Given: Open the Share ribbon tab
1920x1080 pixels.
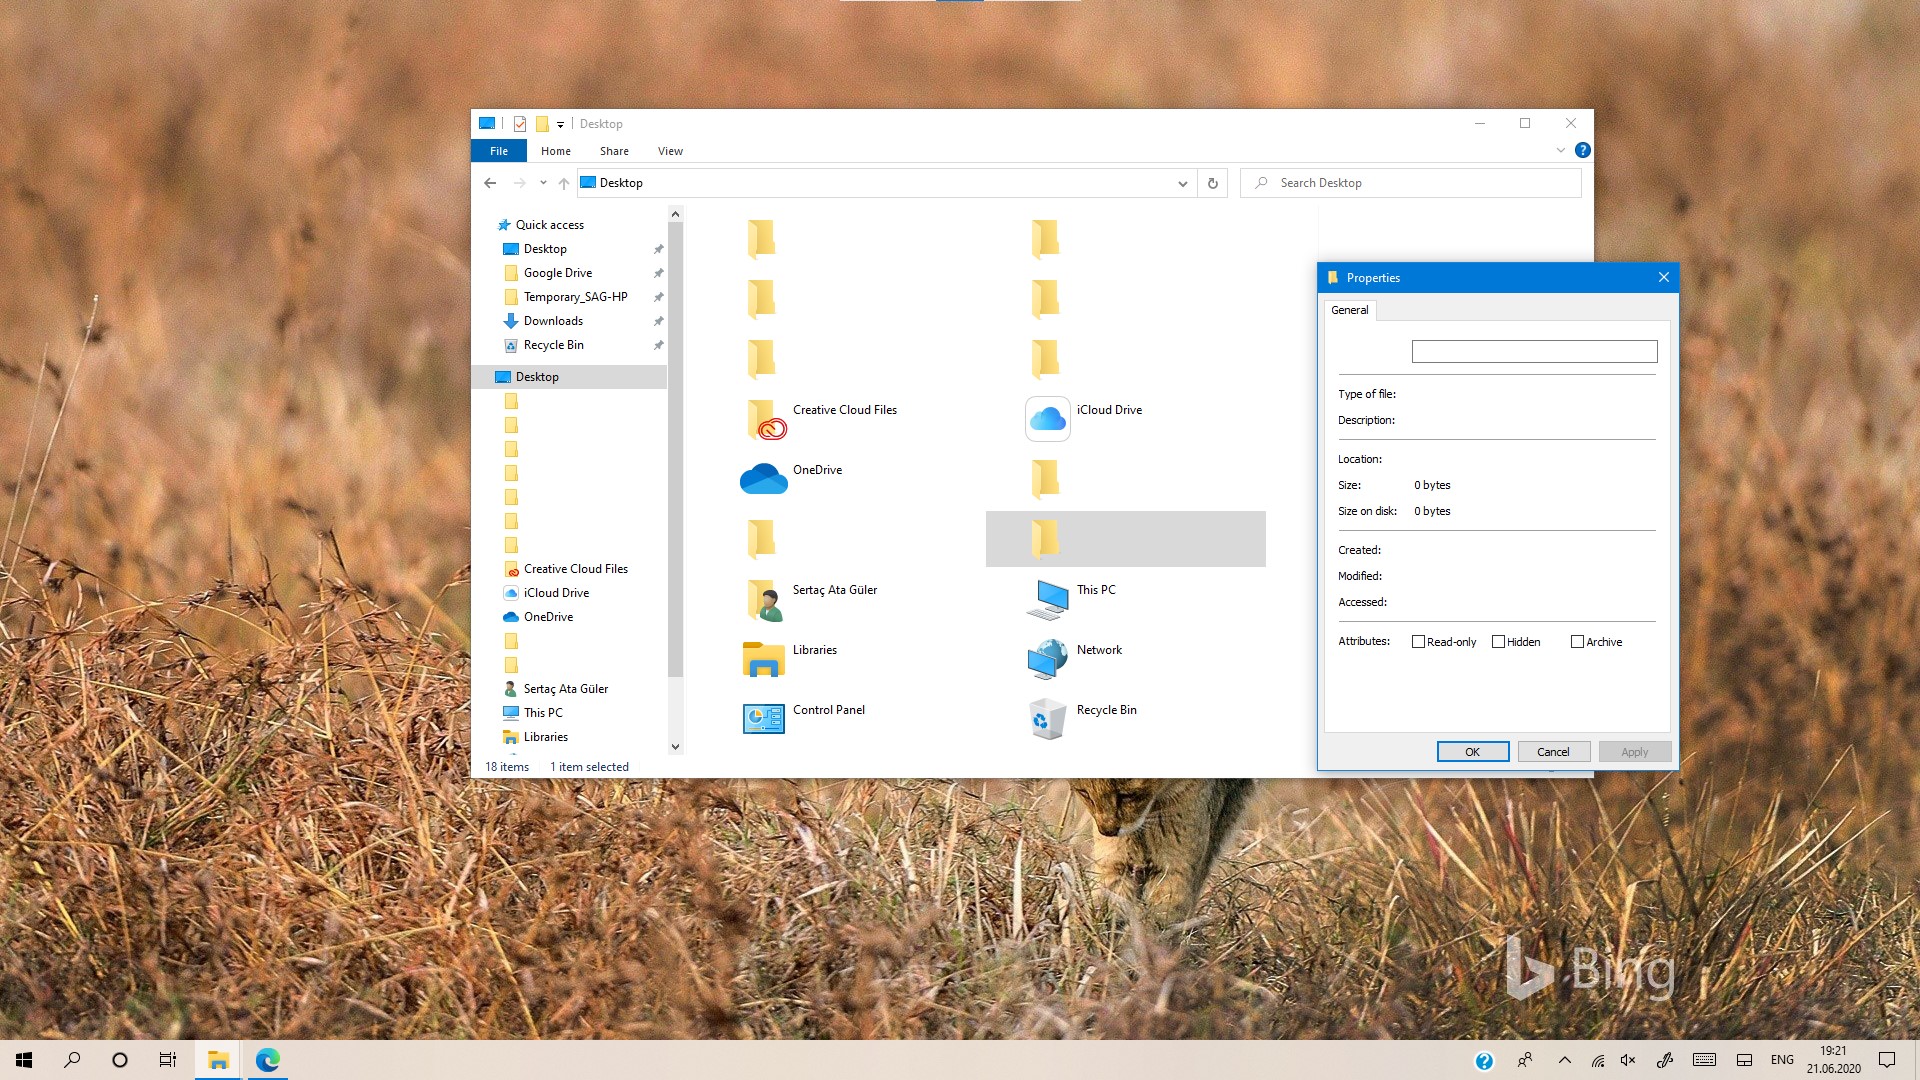Looking at the screenshot, I should click(613, 151).
